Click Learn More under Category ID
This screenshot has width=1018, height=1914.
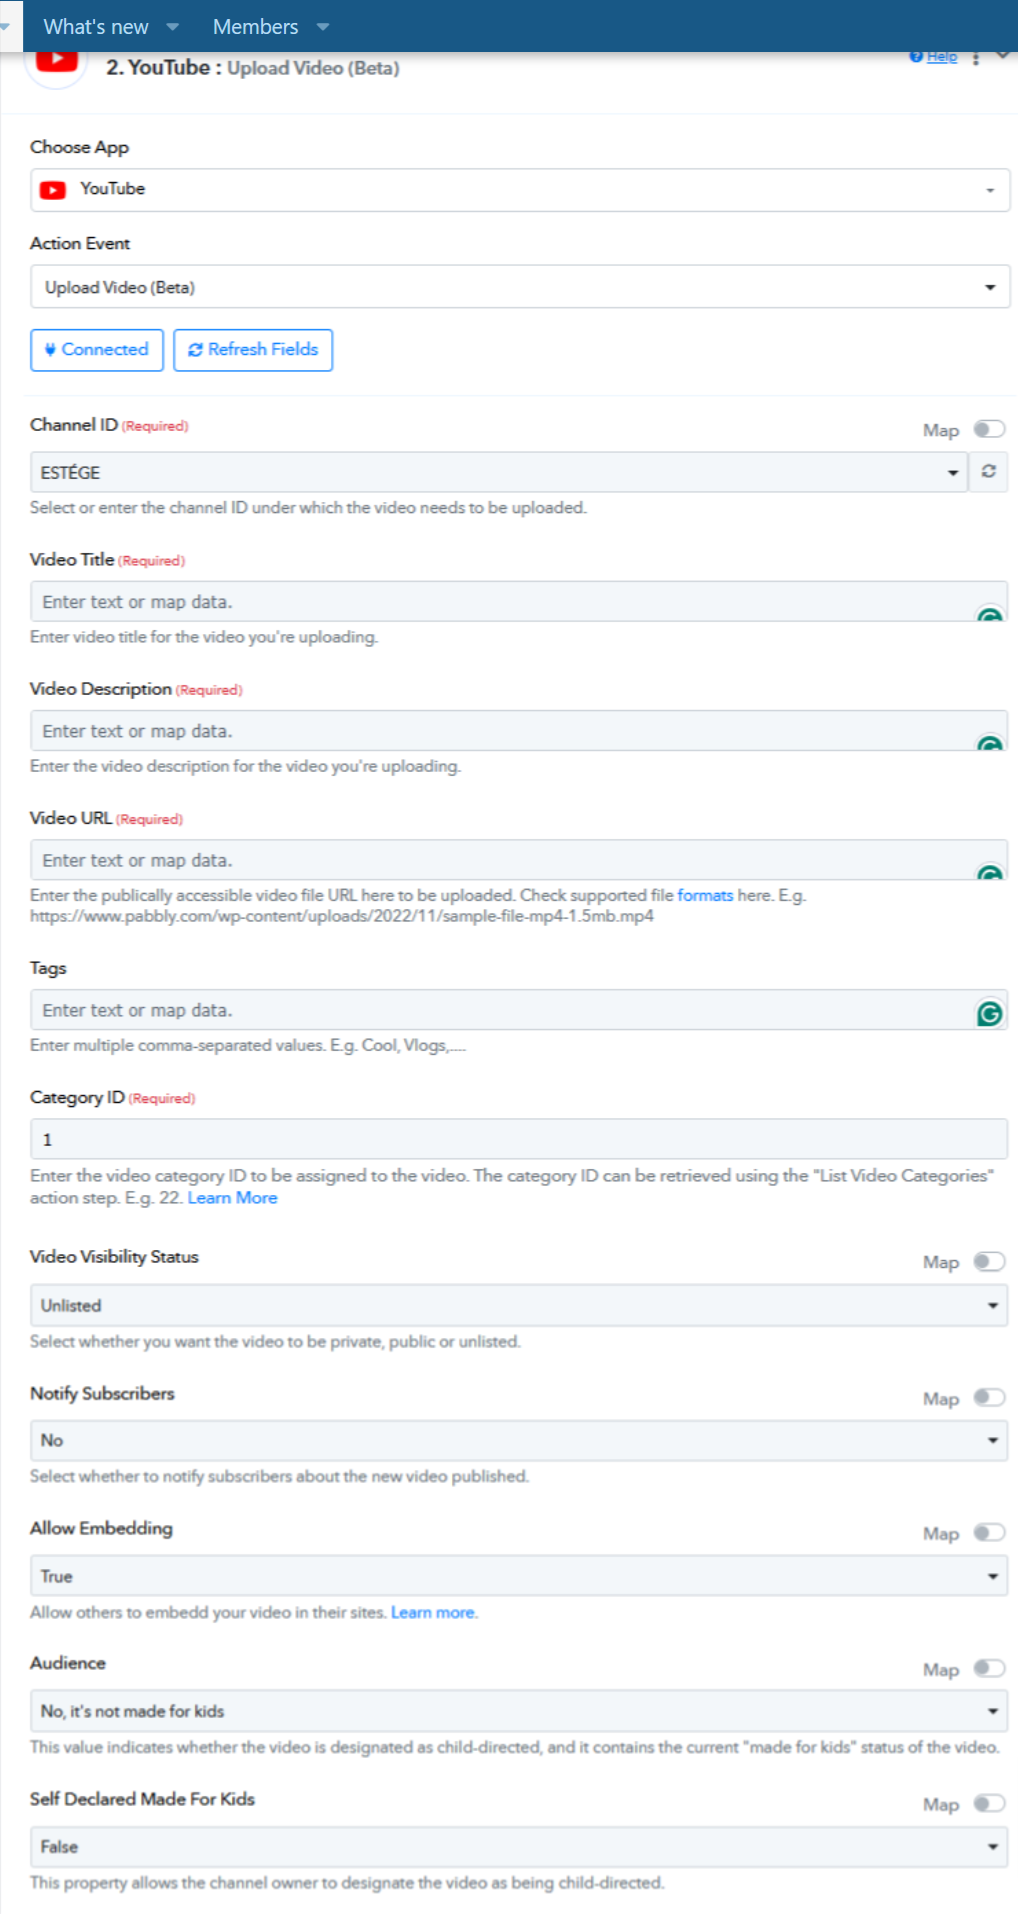tap(232, 1198)
